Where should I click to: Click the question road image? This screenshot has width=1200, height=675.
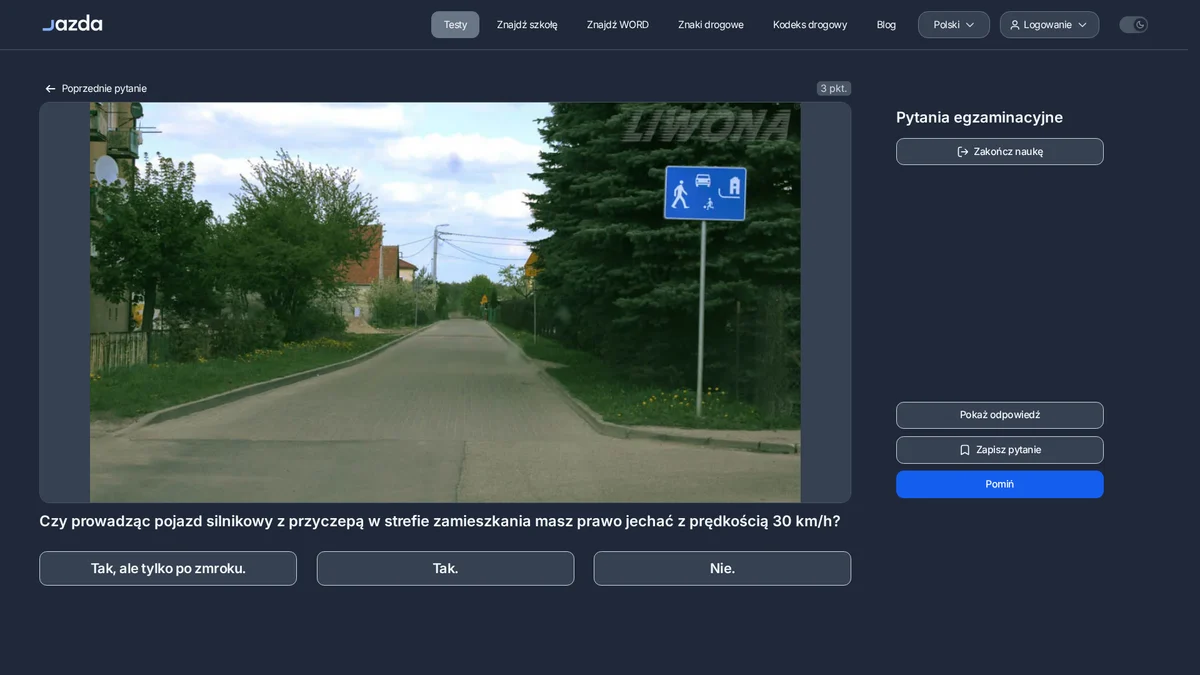[x=445, y=302]
